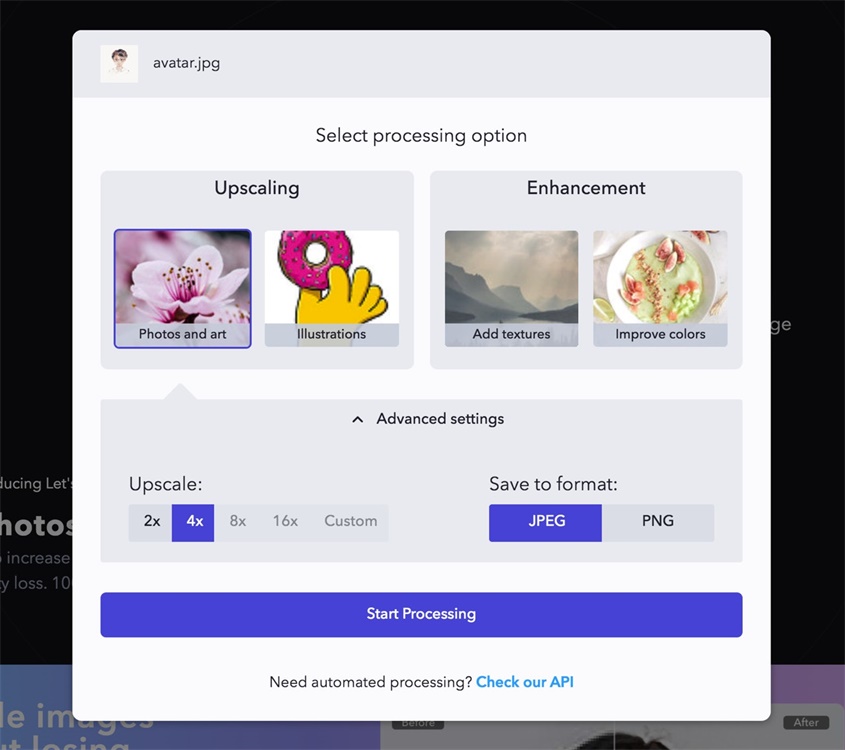This screenshot has height=750, width=845.
Task: Click the After label on background preview
Action: [806, 723]
